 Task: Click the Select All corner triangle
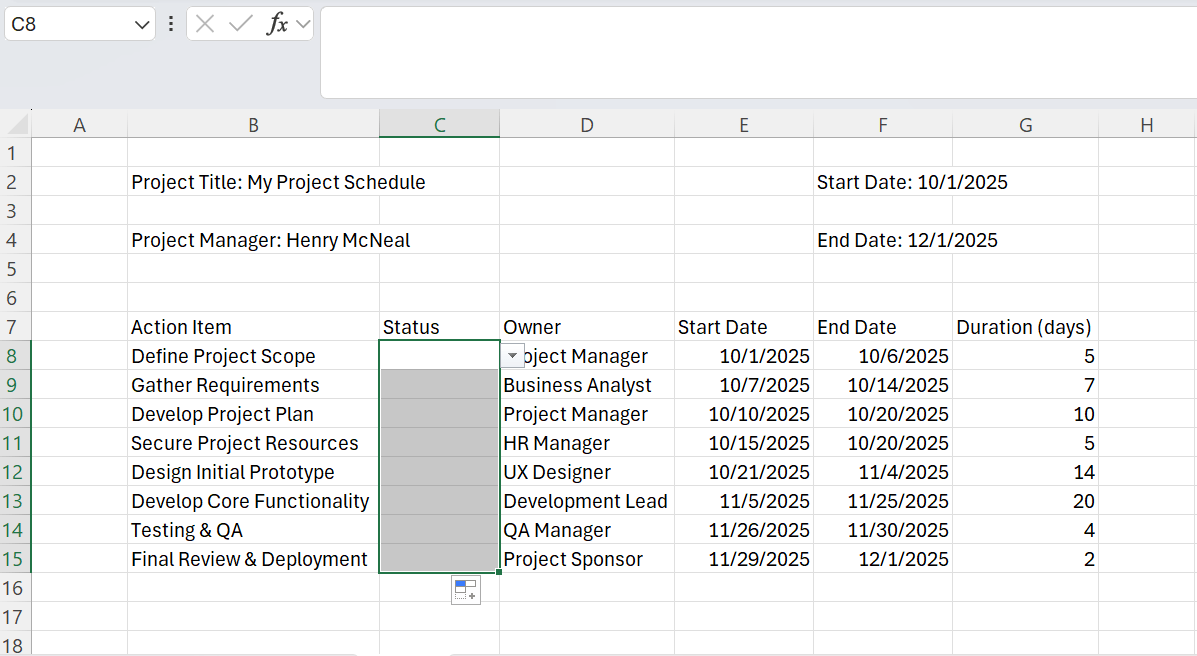[18, 125]
